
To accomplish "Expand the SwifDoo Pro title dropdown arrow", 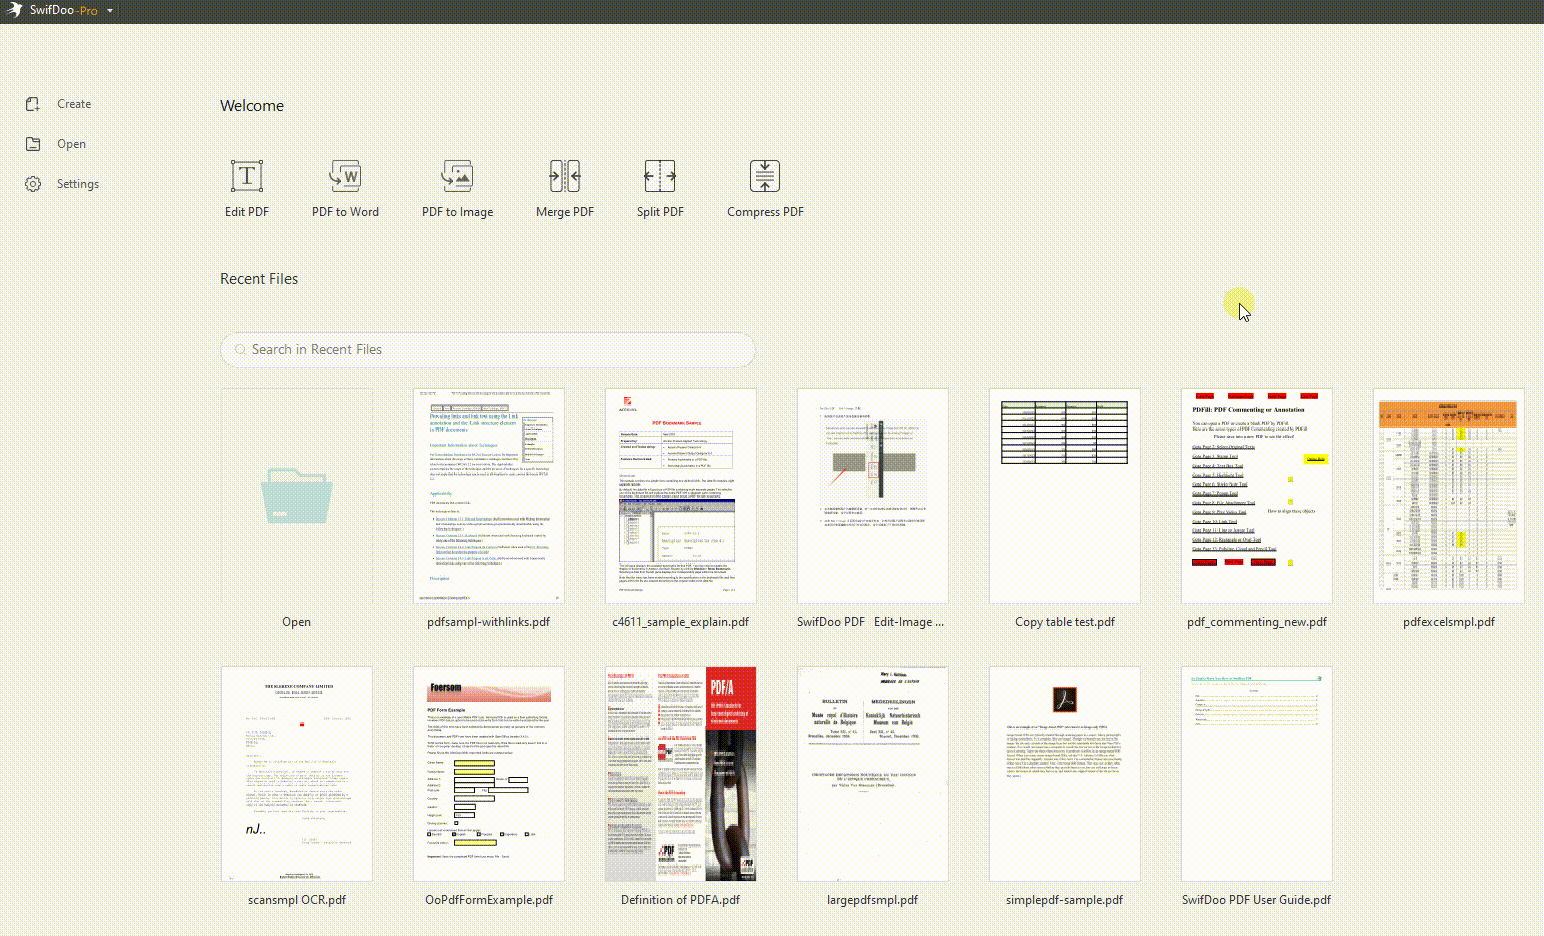I will coord(110,11).
